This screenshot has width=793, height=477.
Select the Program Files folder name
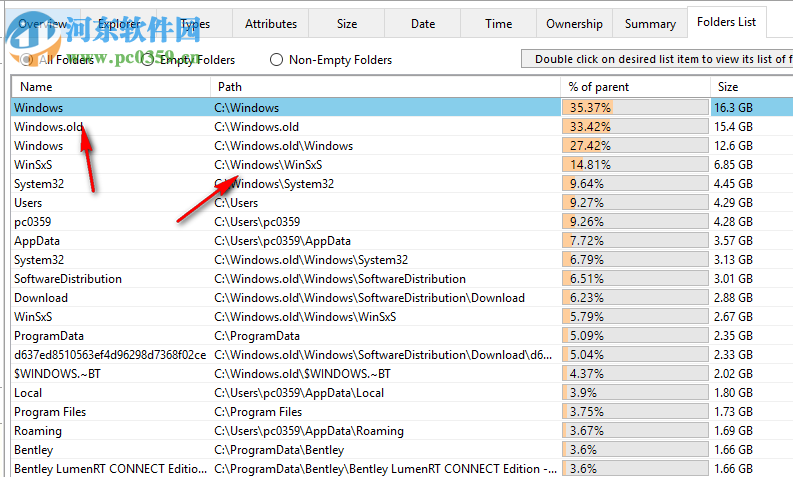click(50, 412)
